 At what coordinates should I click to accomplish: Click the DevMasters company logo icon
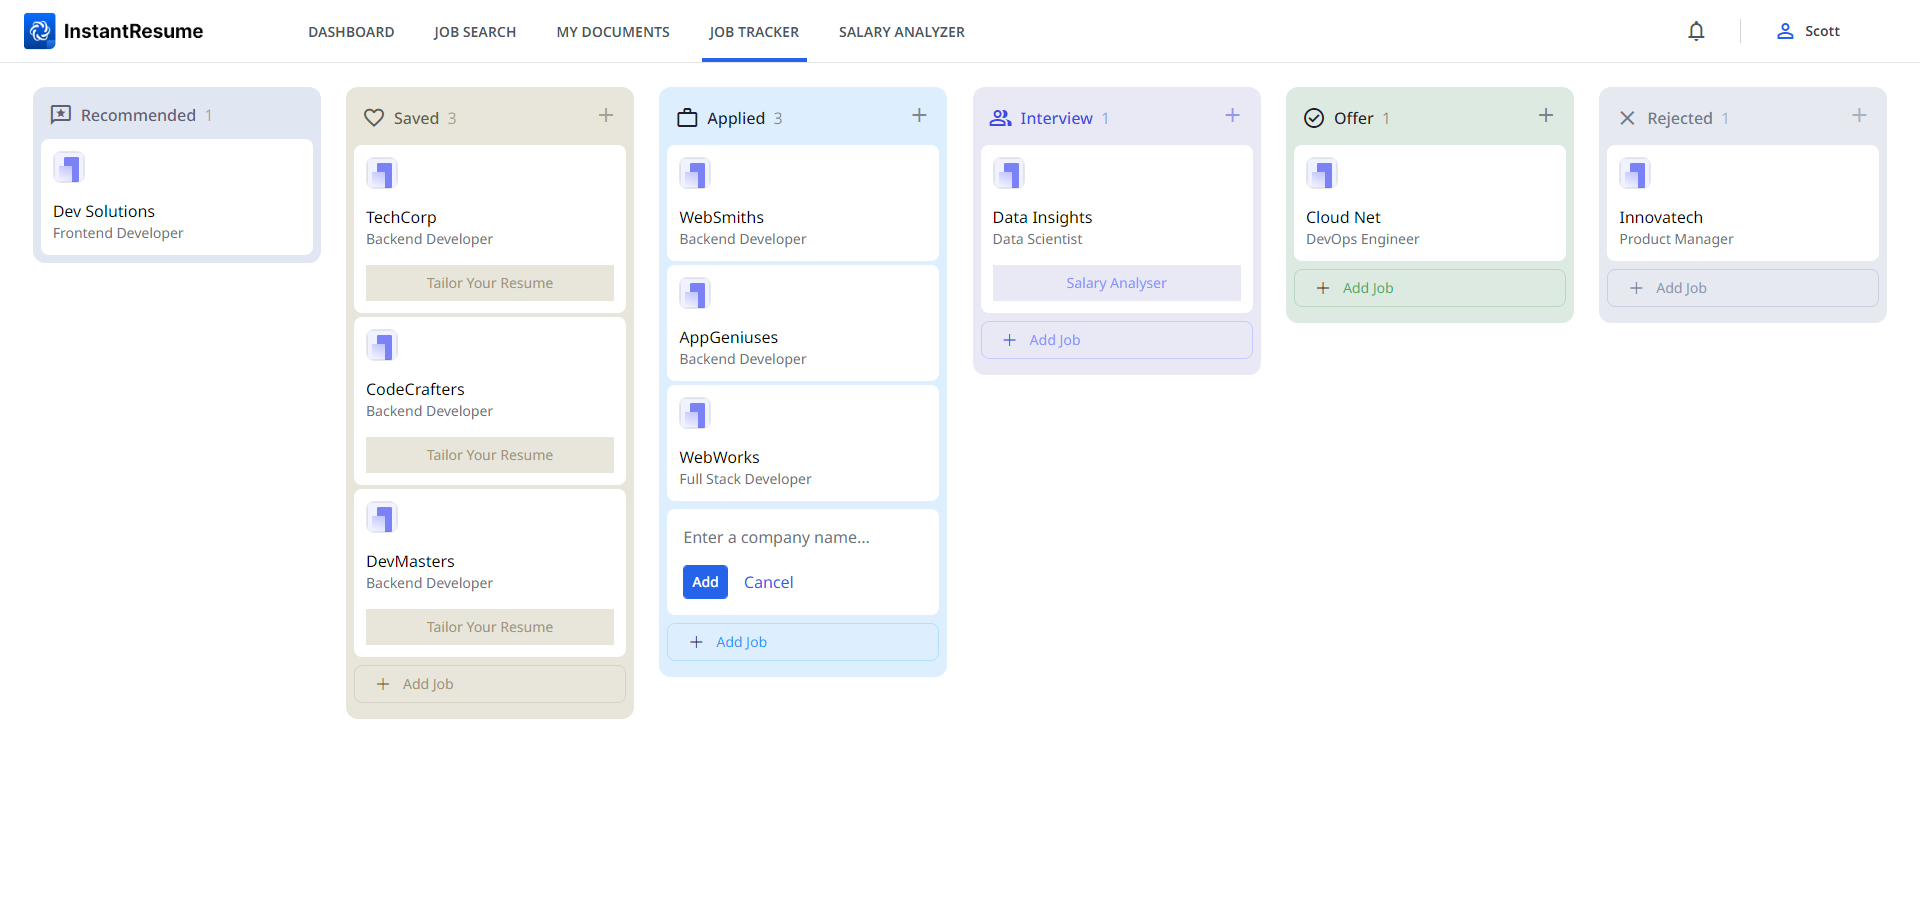click(382, 518)
